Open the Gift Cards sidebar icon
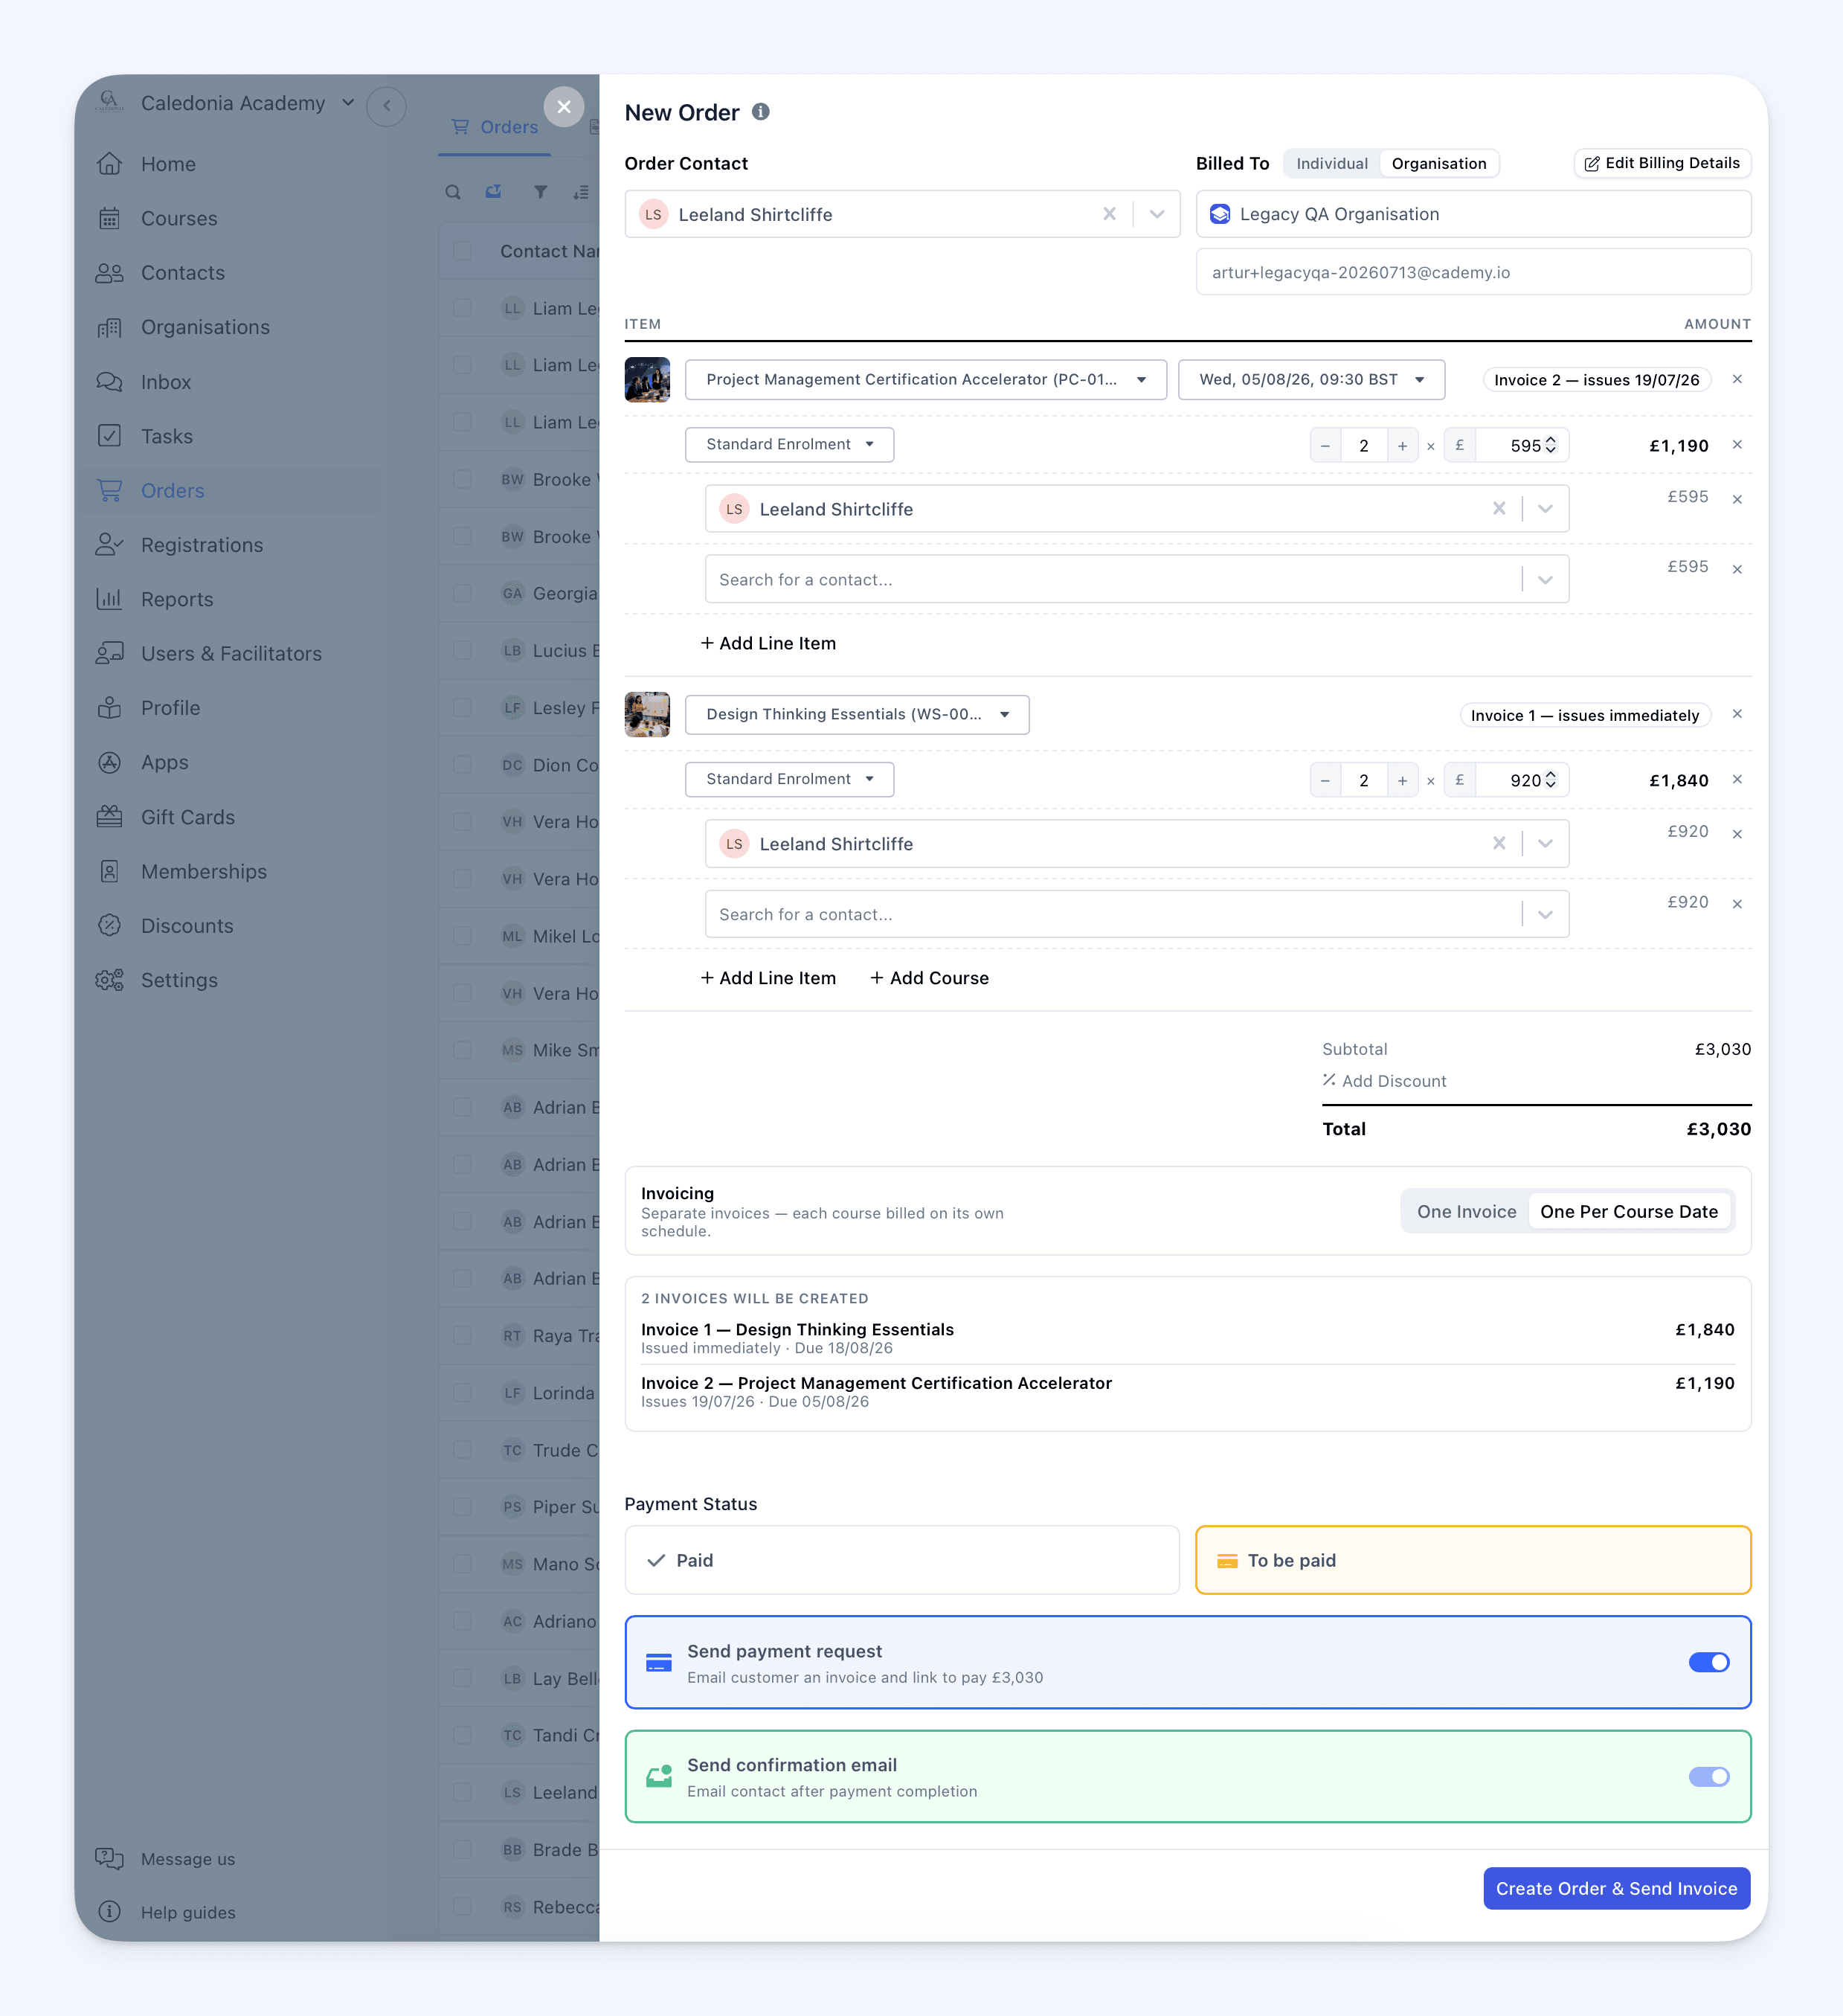This screenshot has height=2016, width=1843. 110,817
